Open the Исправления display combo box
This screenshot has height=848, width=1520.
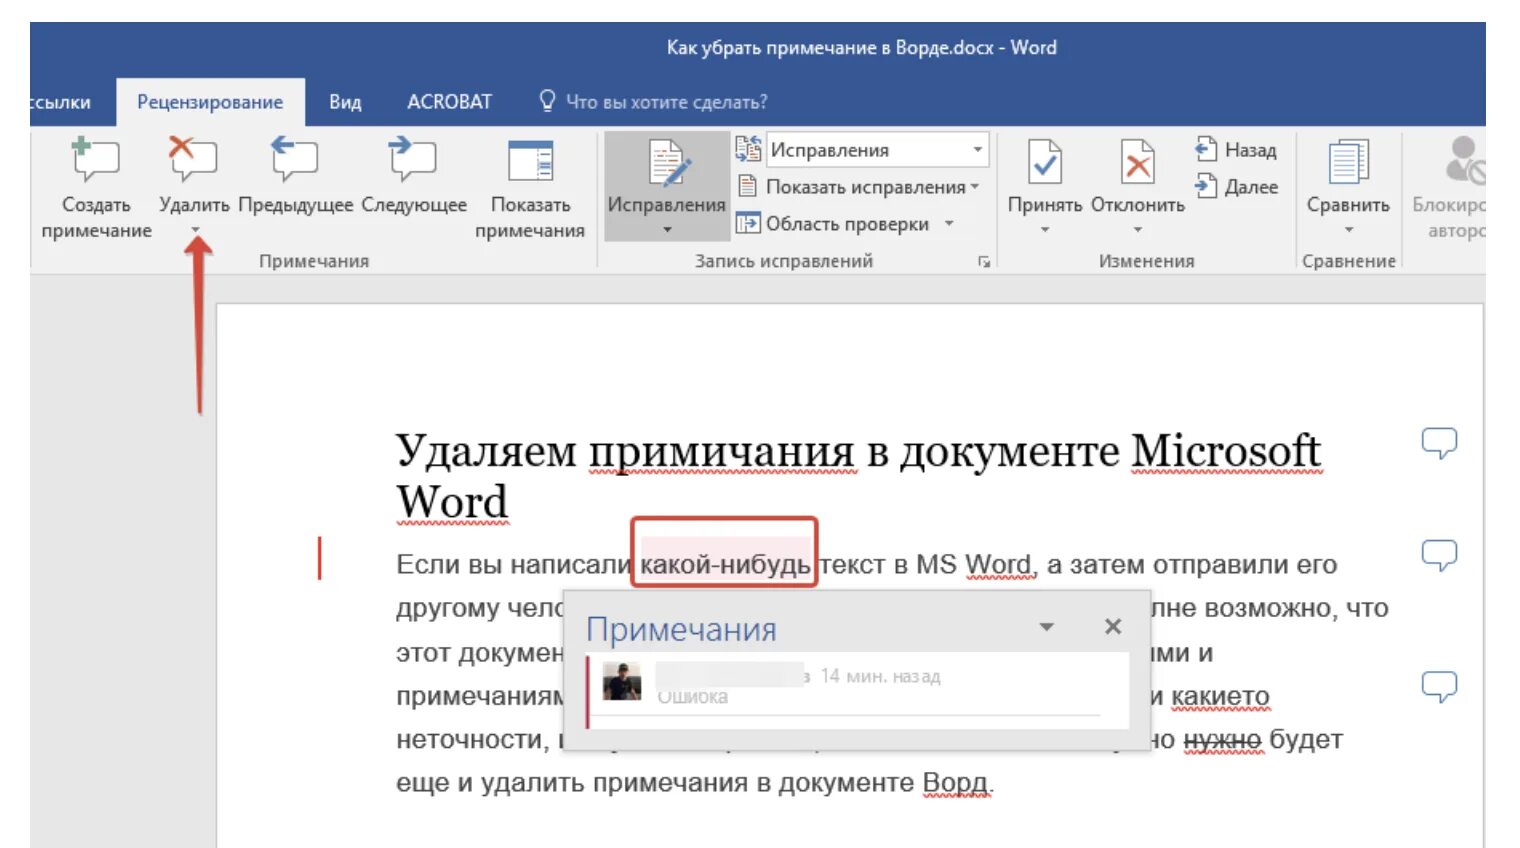877,150
